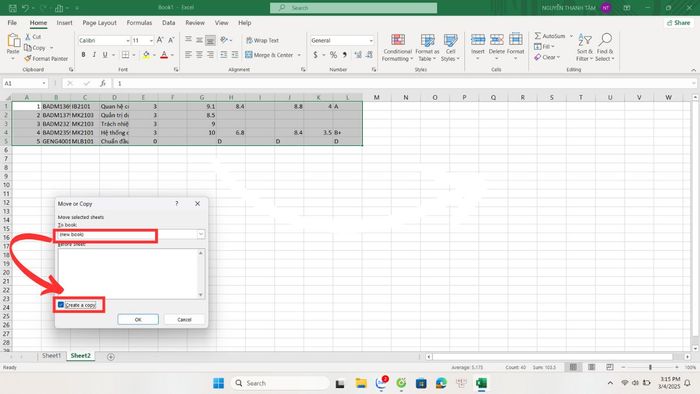
Task: Click the Name Box showing A1
Action: click(x=25, y=83)
